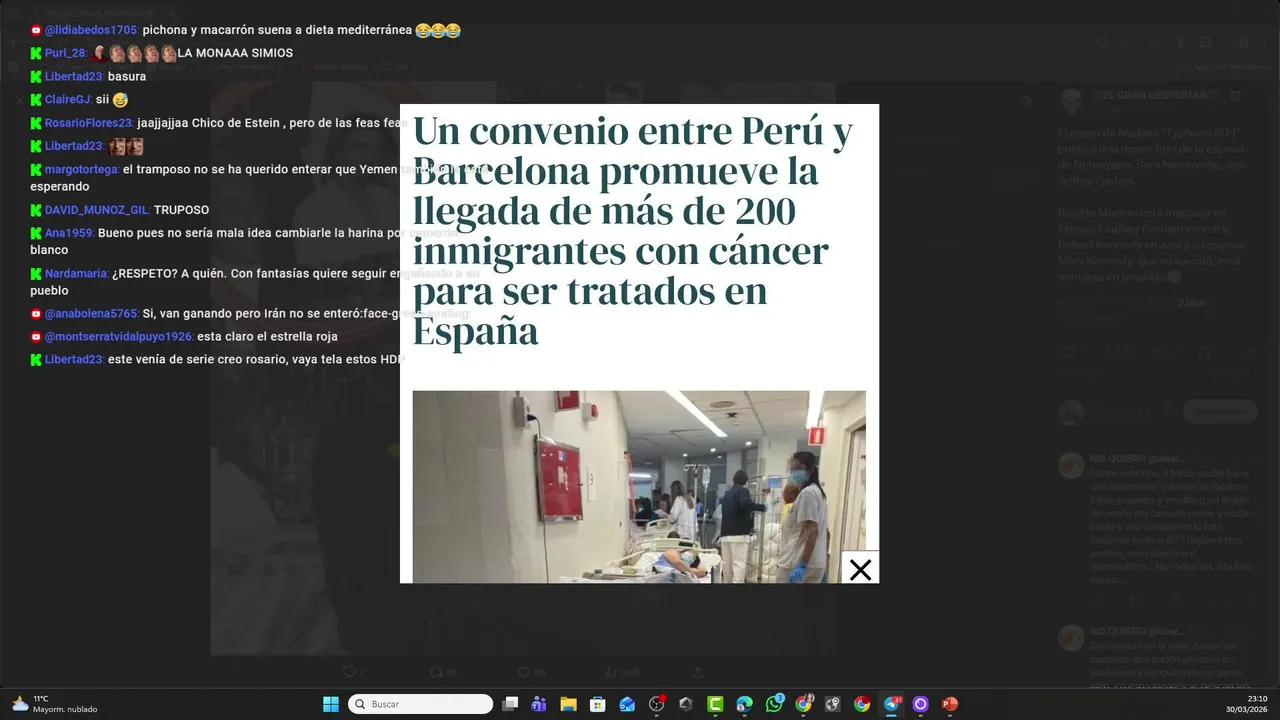Click chat username Nardamaria

[x=77, y=274]
